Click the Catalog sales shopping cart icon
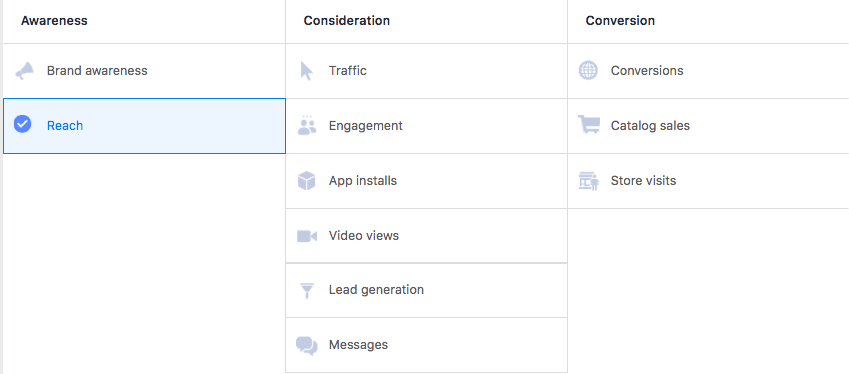The width and height of the screenshot is (849, 374). (x=589, y=124)
